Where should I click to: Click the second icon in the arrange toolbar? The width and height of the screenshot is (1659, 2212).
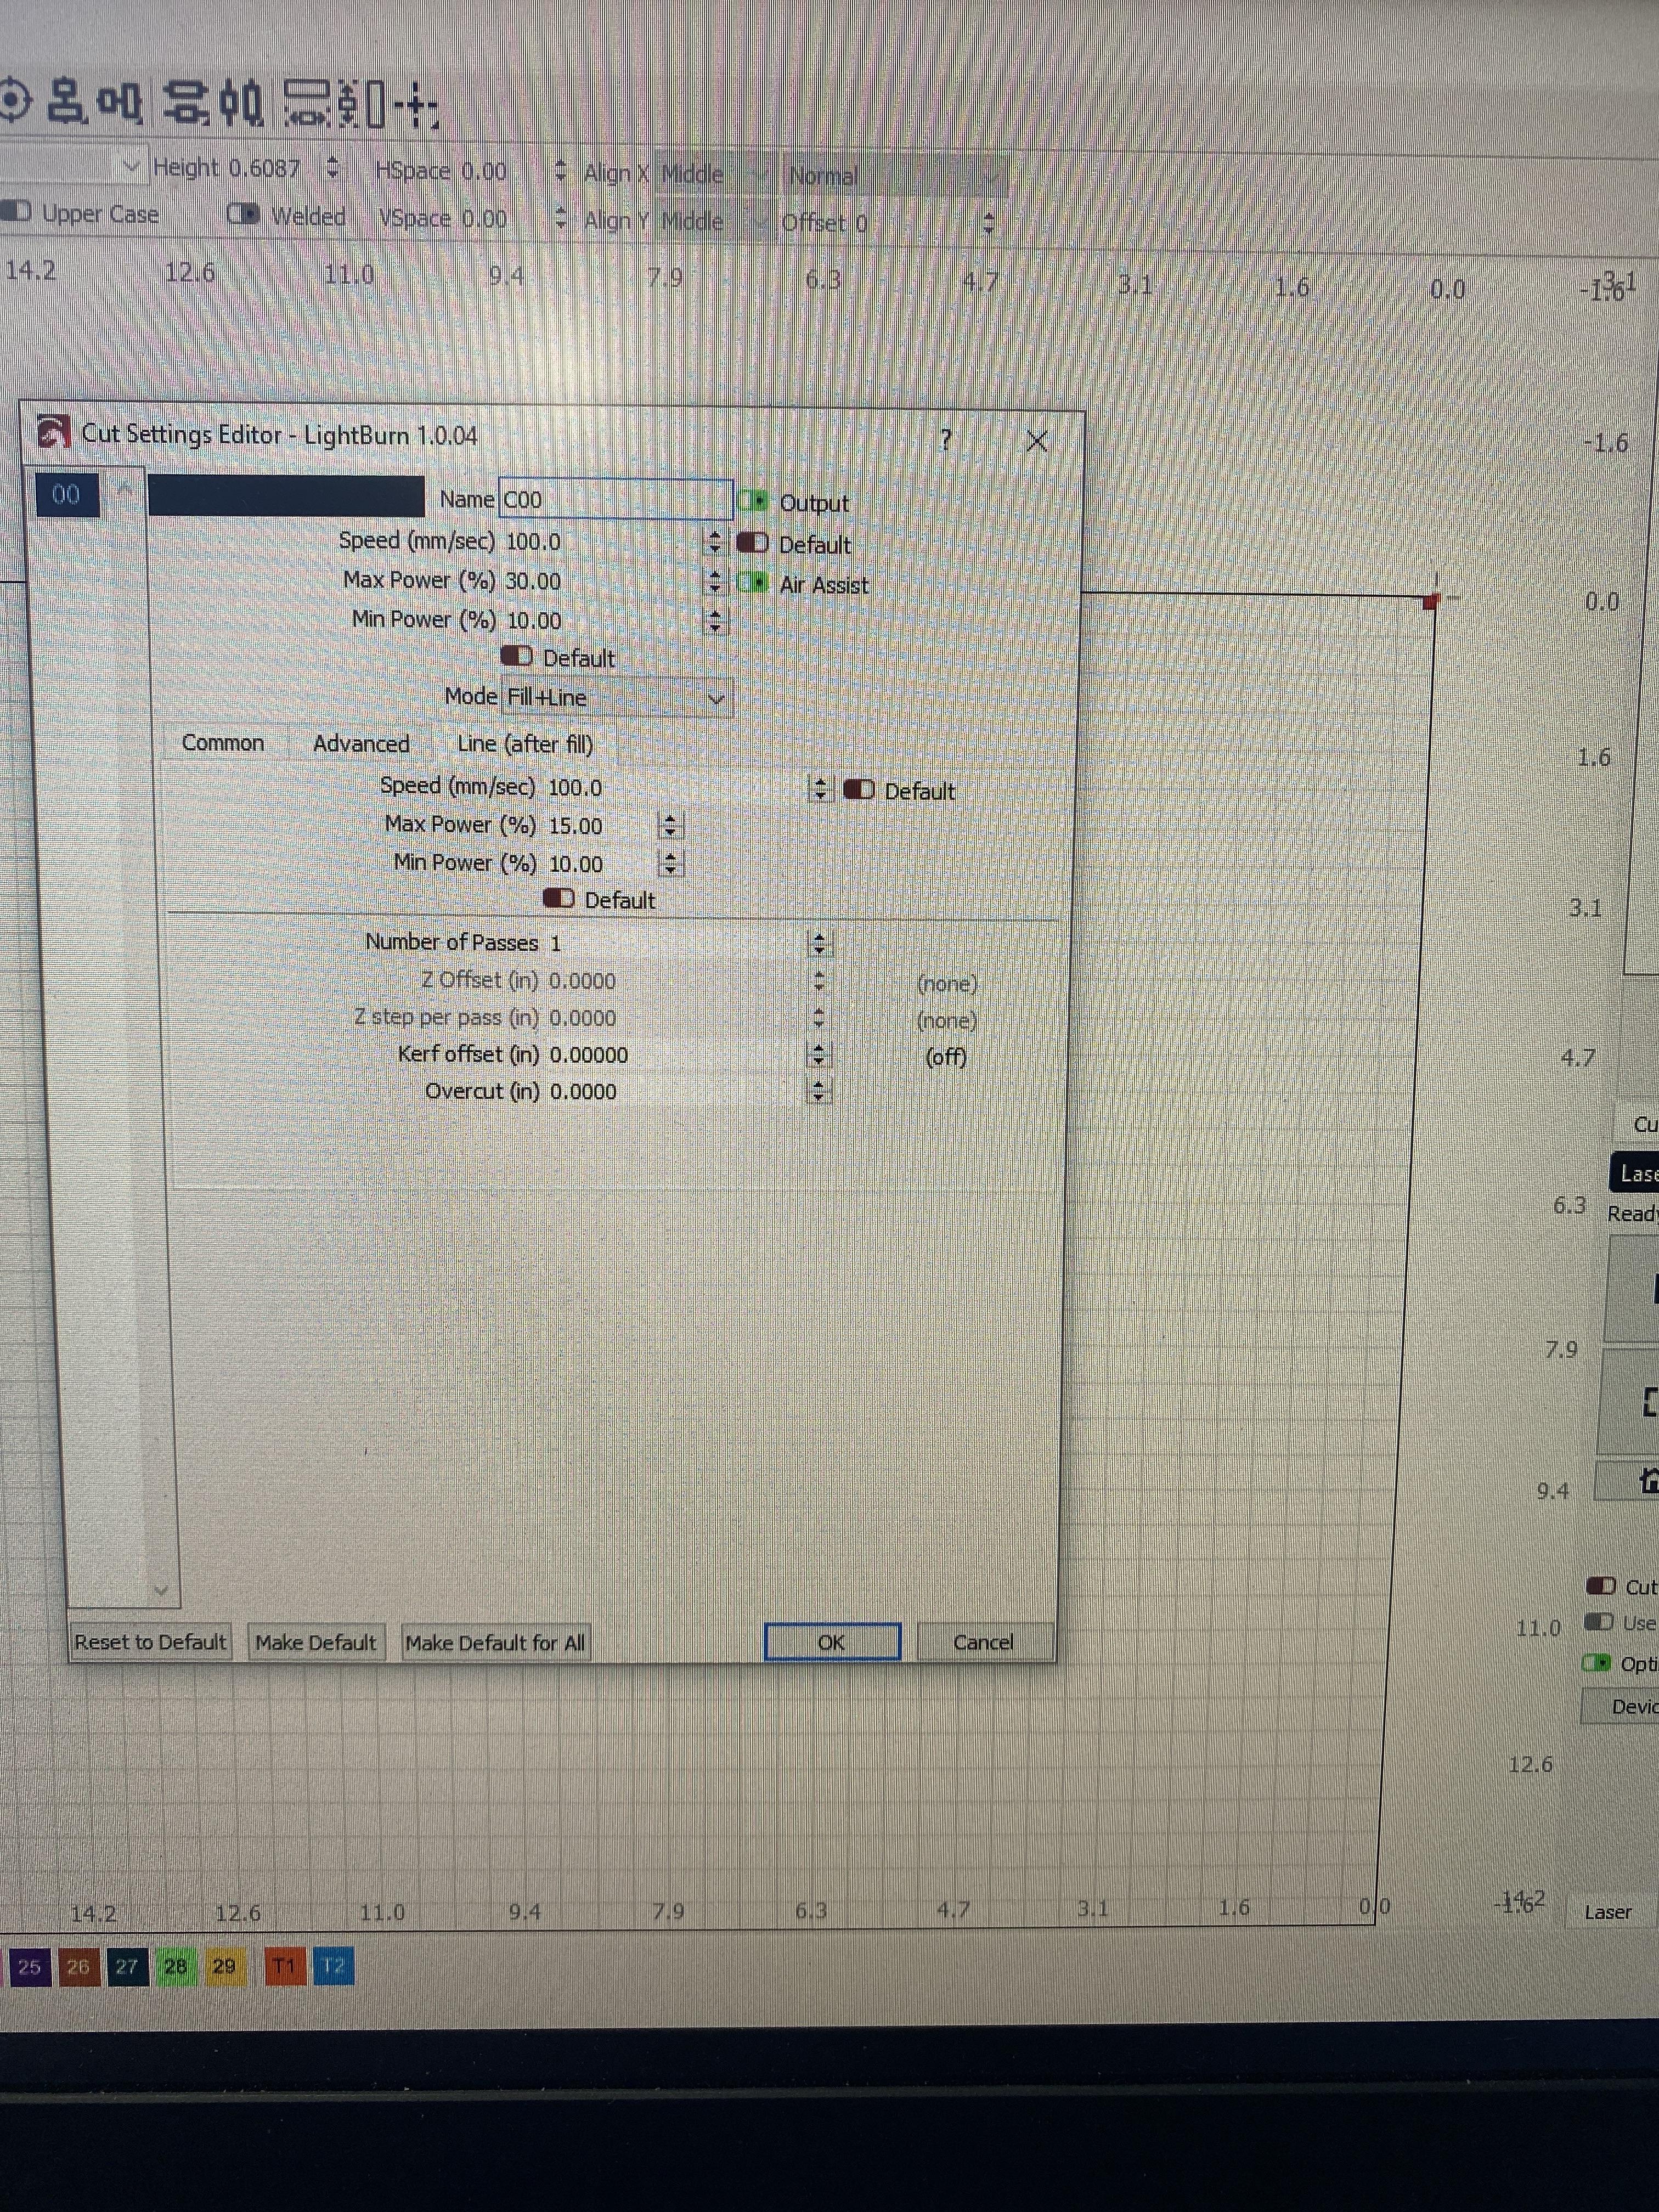[x=67, y=102]
